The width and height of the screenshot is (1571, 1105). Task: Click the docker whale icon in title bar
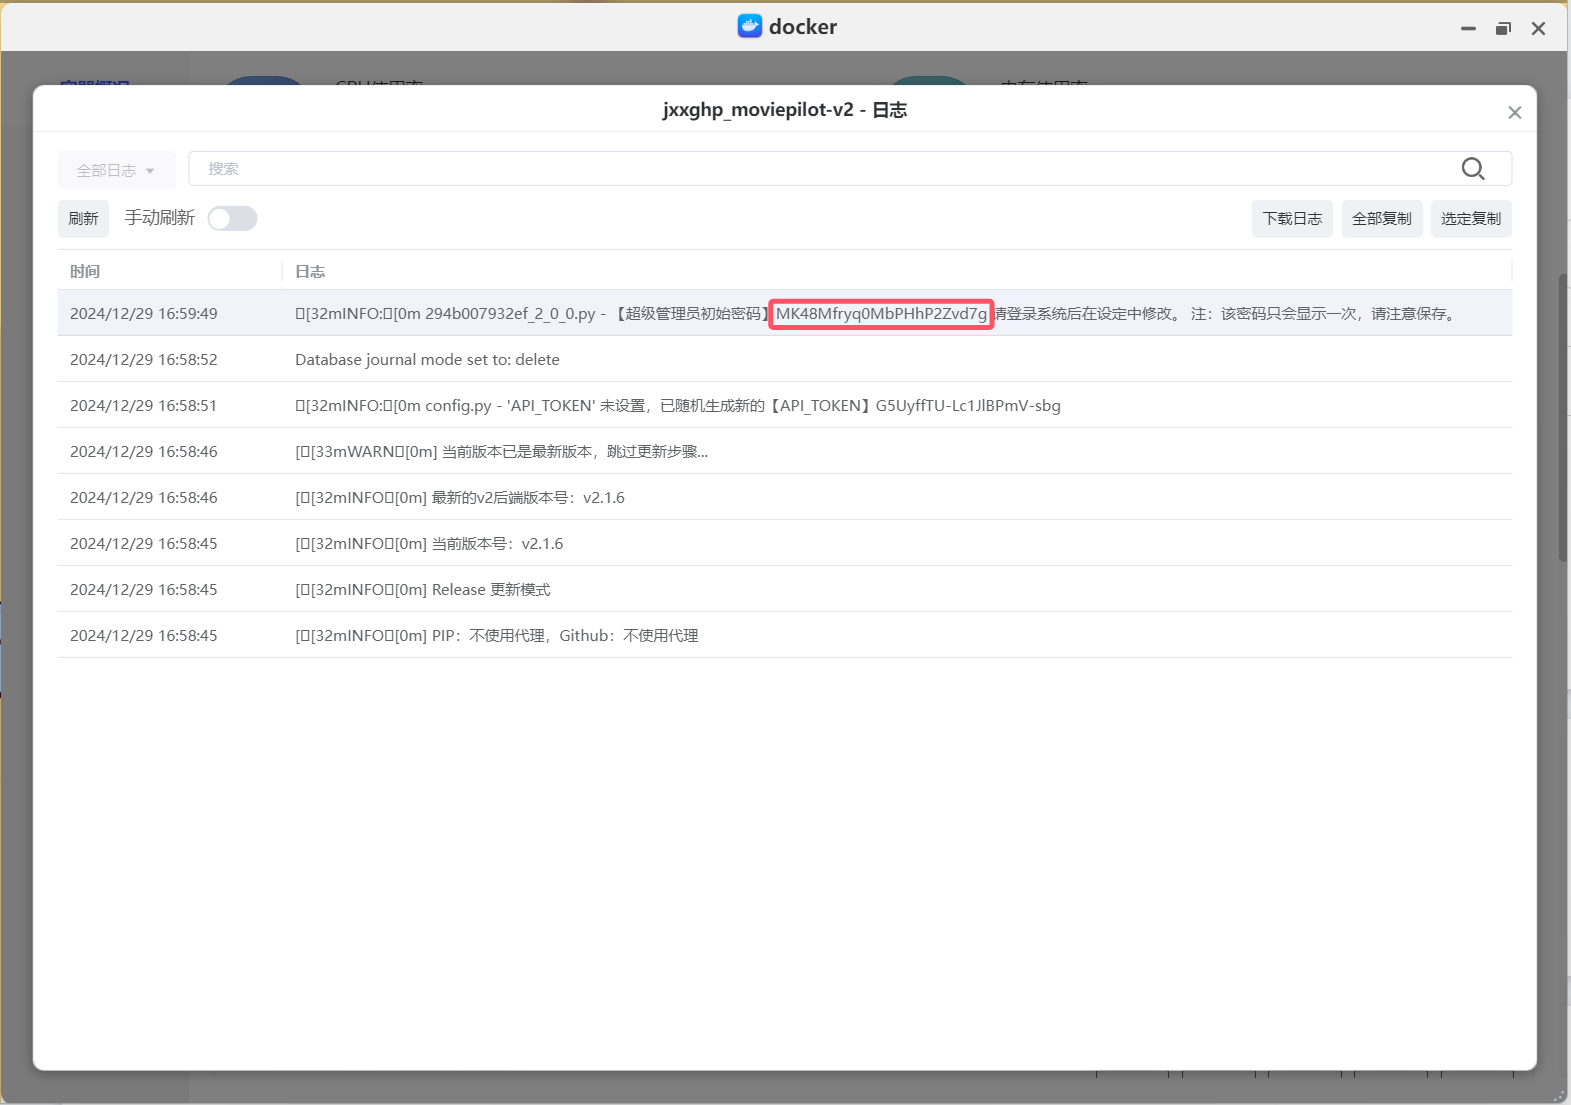tap(750, 26)
